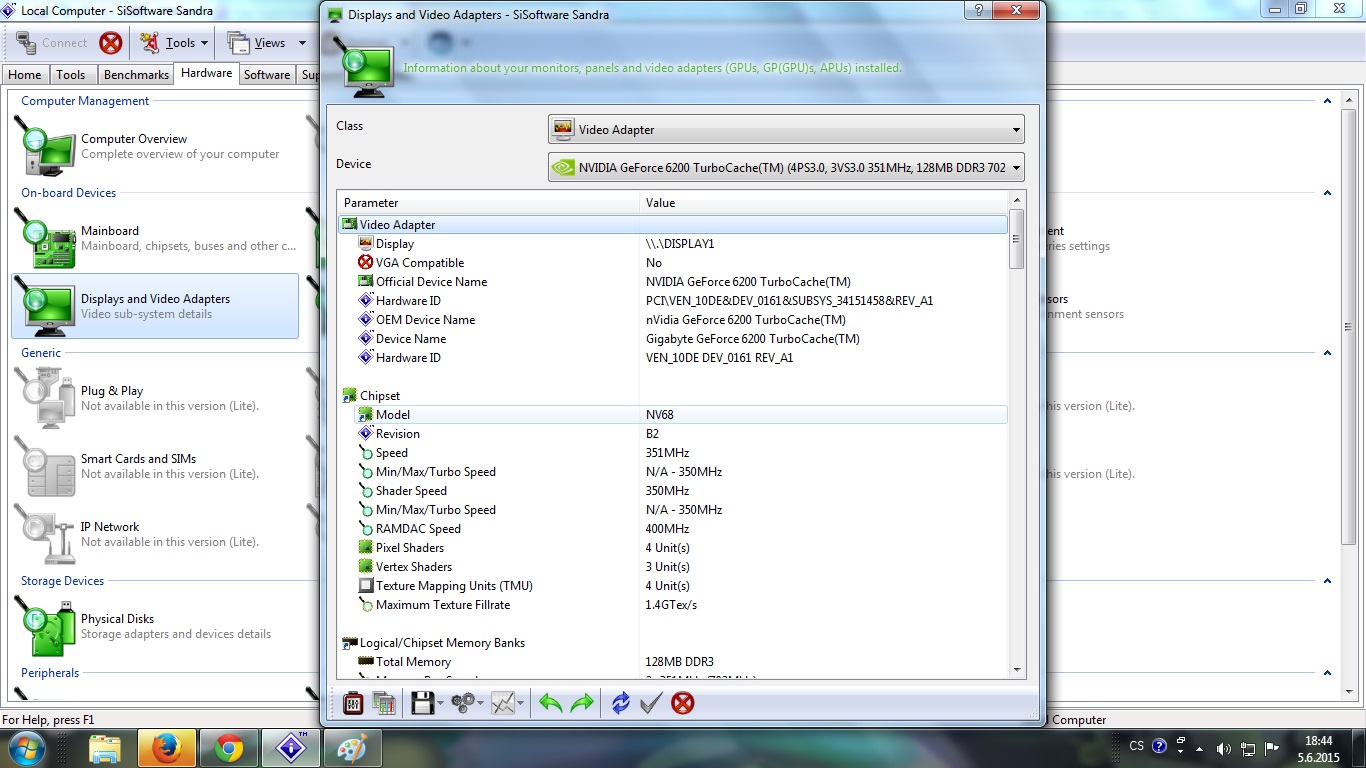Click the dialog scrollbar down arrow
1366x768 pixels.
pyautogui.click(x=1017, y=670)
